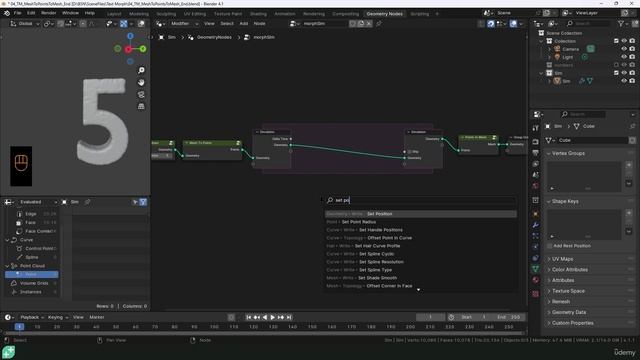Image resolution: width=640 pixels, height=360 pixels.
Task: Open the Render menu
Action: pos(49,13)
